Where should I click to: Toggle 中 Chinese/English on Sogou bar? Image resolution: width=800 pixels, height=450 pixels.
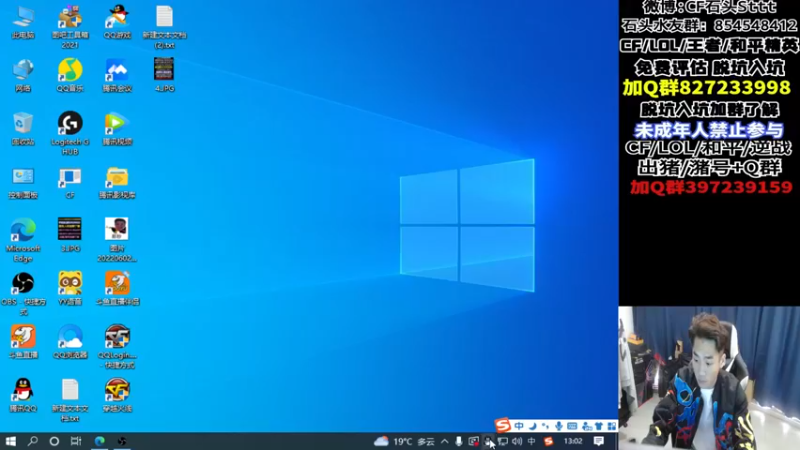pyautogui.click(x=519, y=426)
